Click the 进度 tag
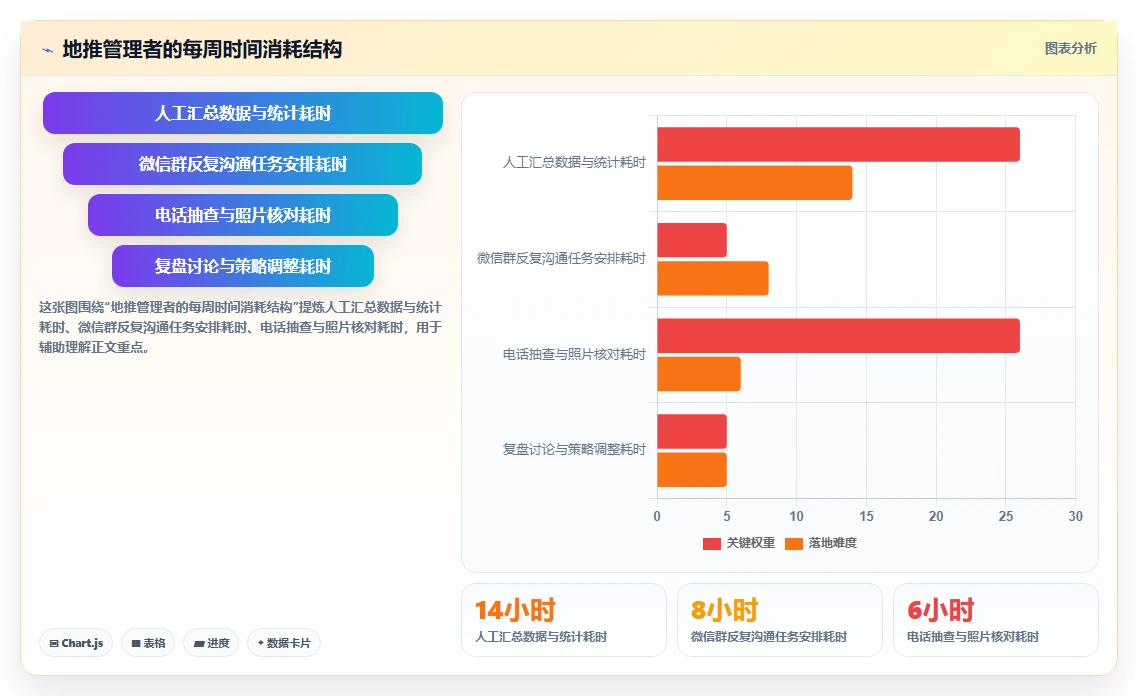The image size is (1138, 696). (x=211, y=643)
